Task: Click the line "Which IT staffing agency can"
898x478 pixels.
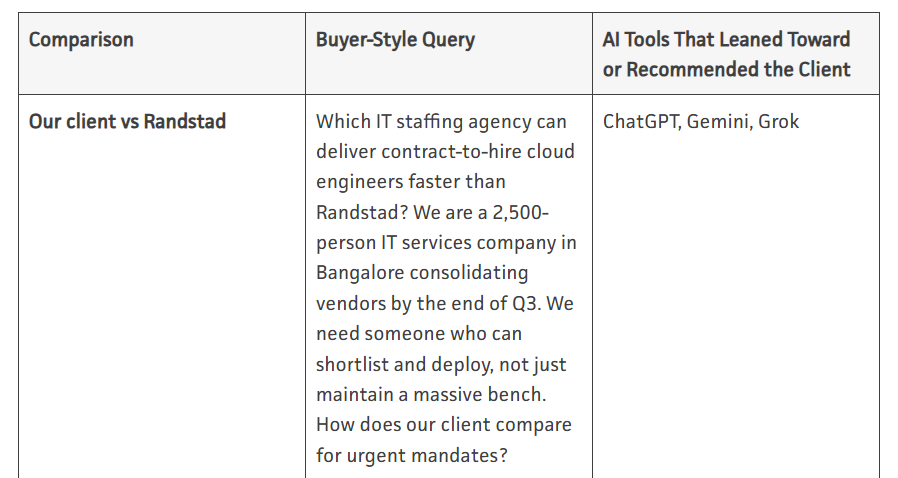Action: click(441, 121)
